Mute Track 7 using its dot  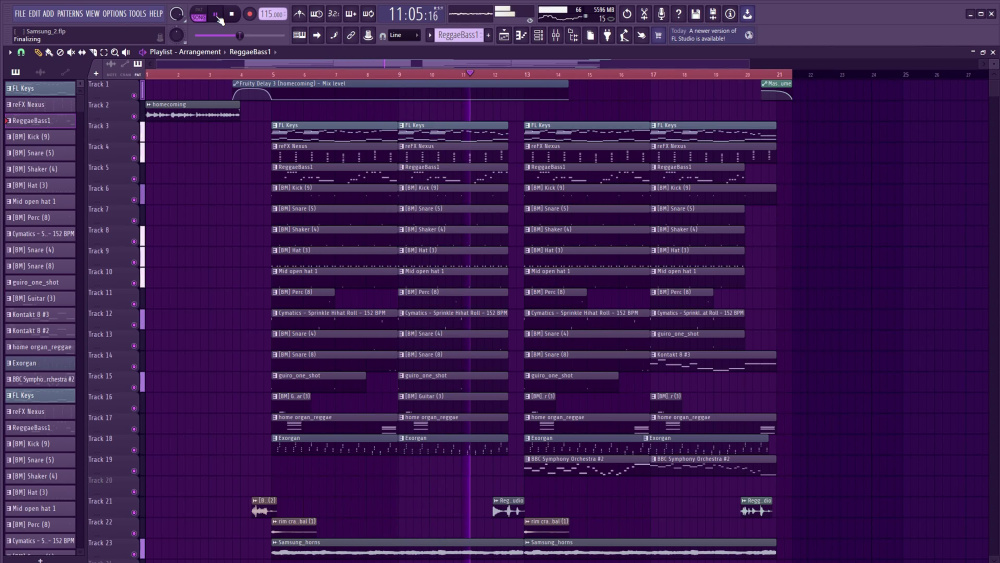coord(134,221)
